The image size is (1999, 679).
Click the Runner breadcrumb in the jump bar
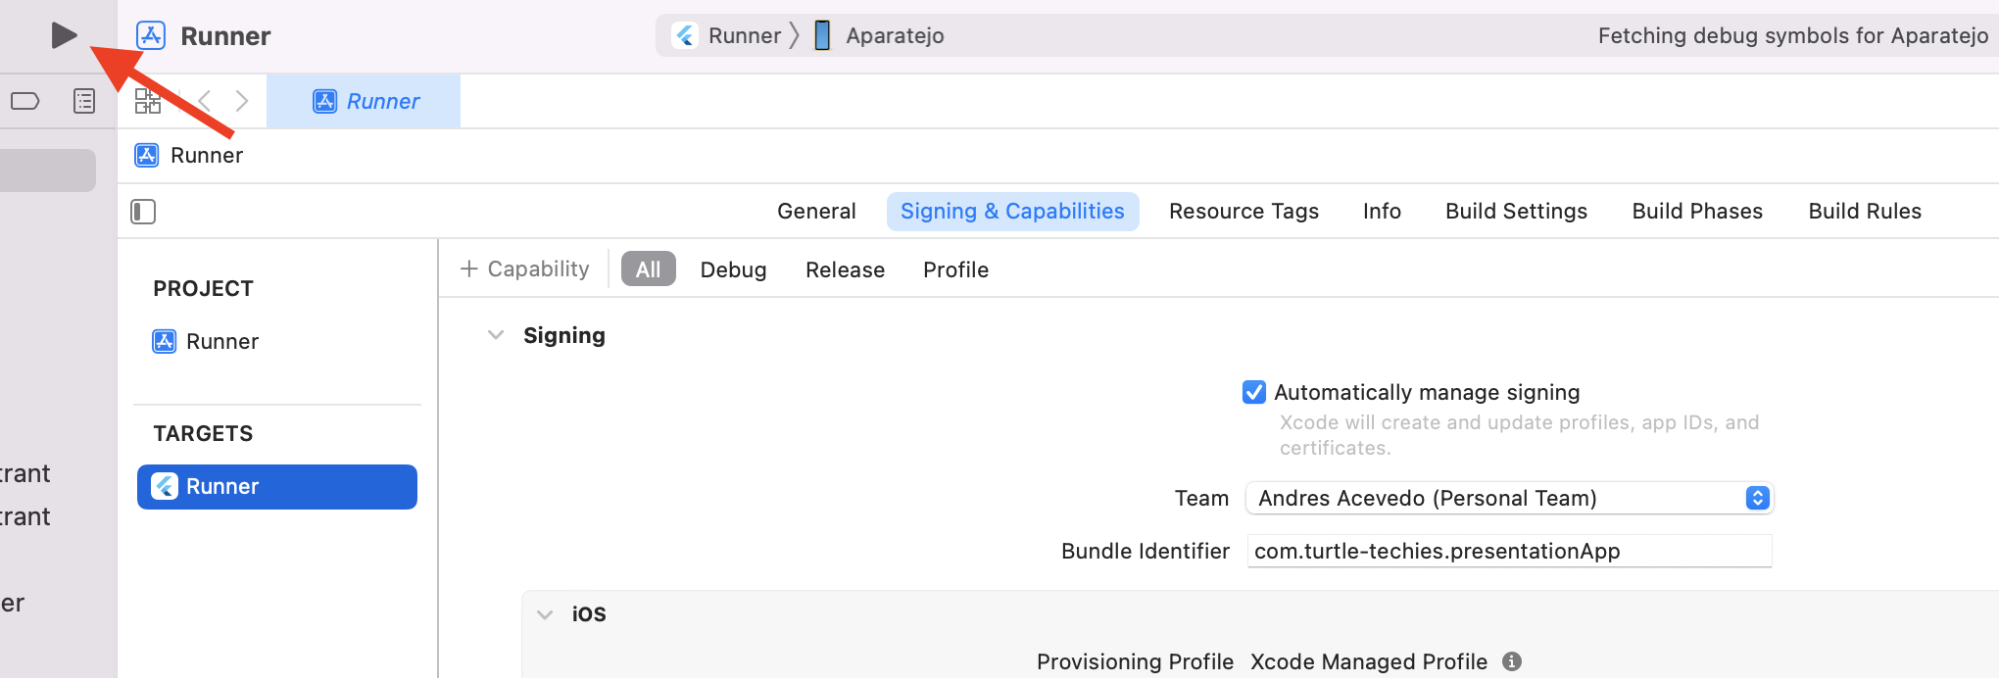(x=206, y=155)
